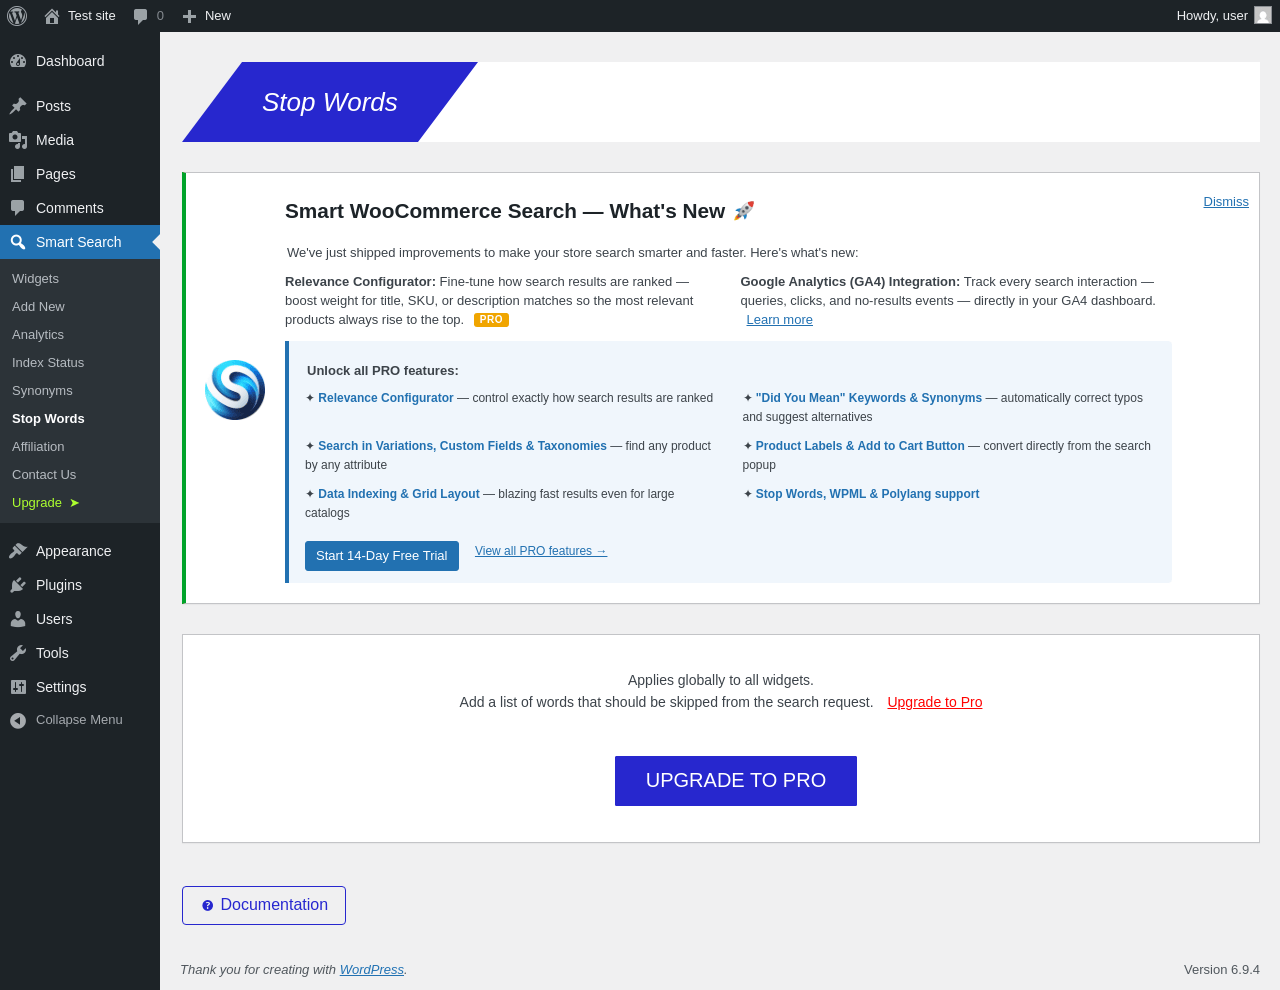Viewport: 1280px width, 990px height.
Task: Click the New plus icon
Action: pyautogui.click(x=189, y=16)
